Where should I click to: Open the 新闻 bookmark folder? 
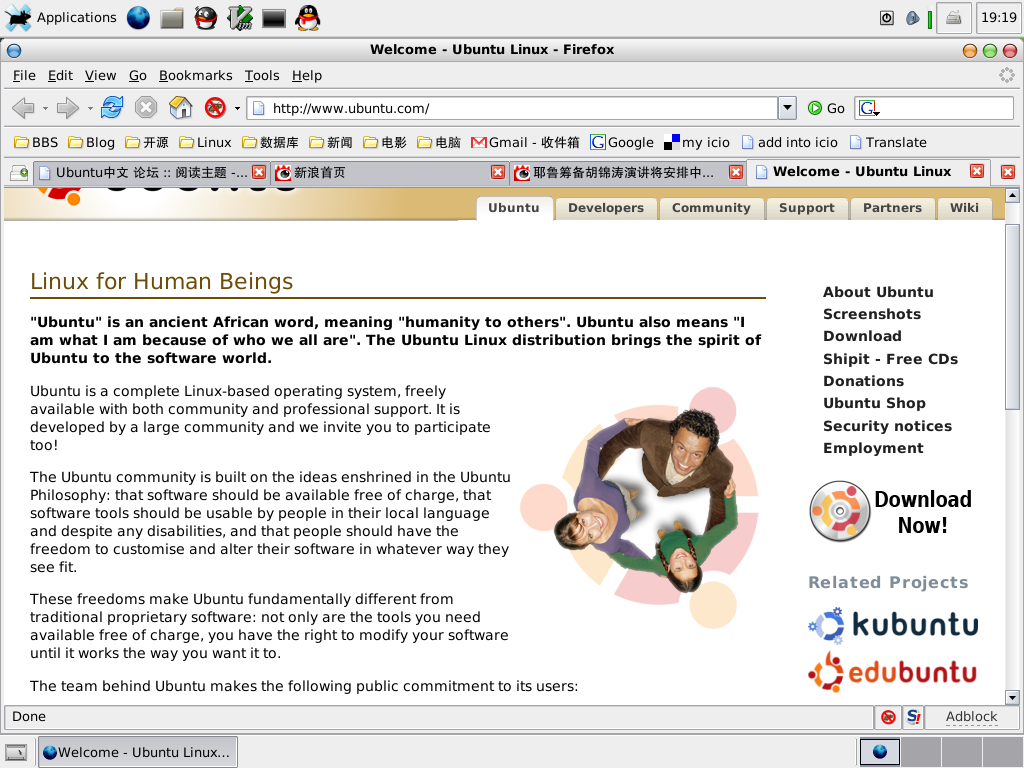(331, 142)
